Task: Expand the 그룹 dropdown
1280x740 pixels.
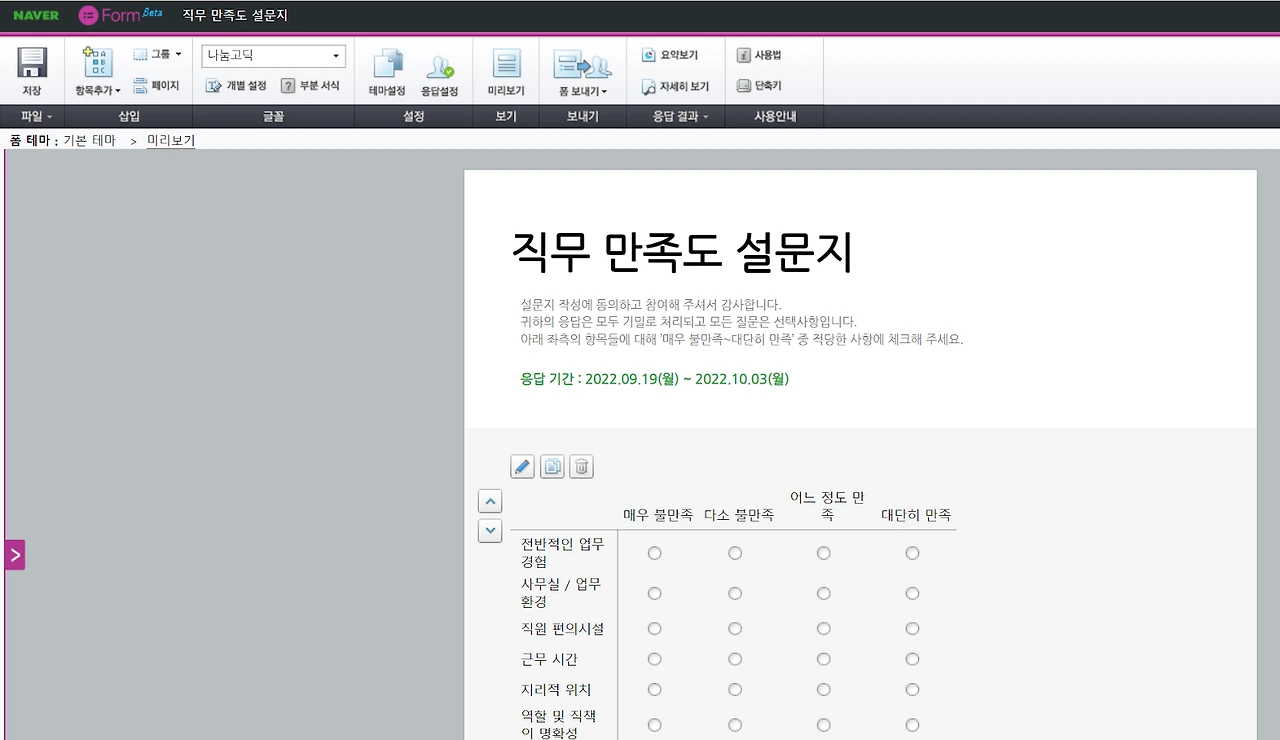Action: click(x=158, y=55)
